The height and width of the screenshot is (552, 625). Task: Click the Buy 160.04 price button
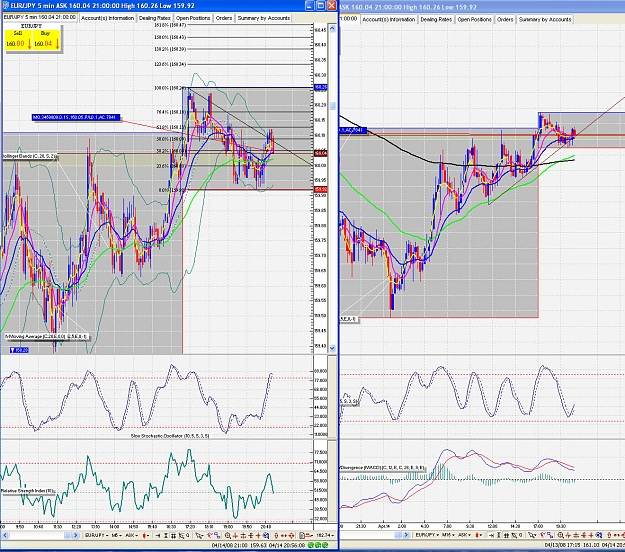click(x=46, y=40)
